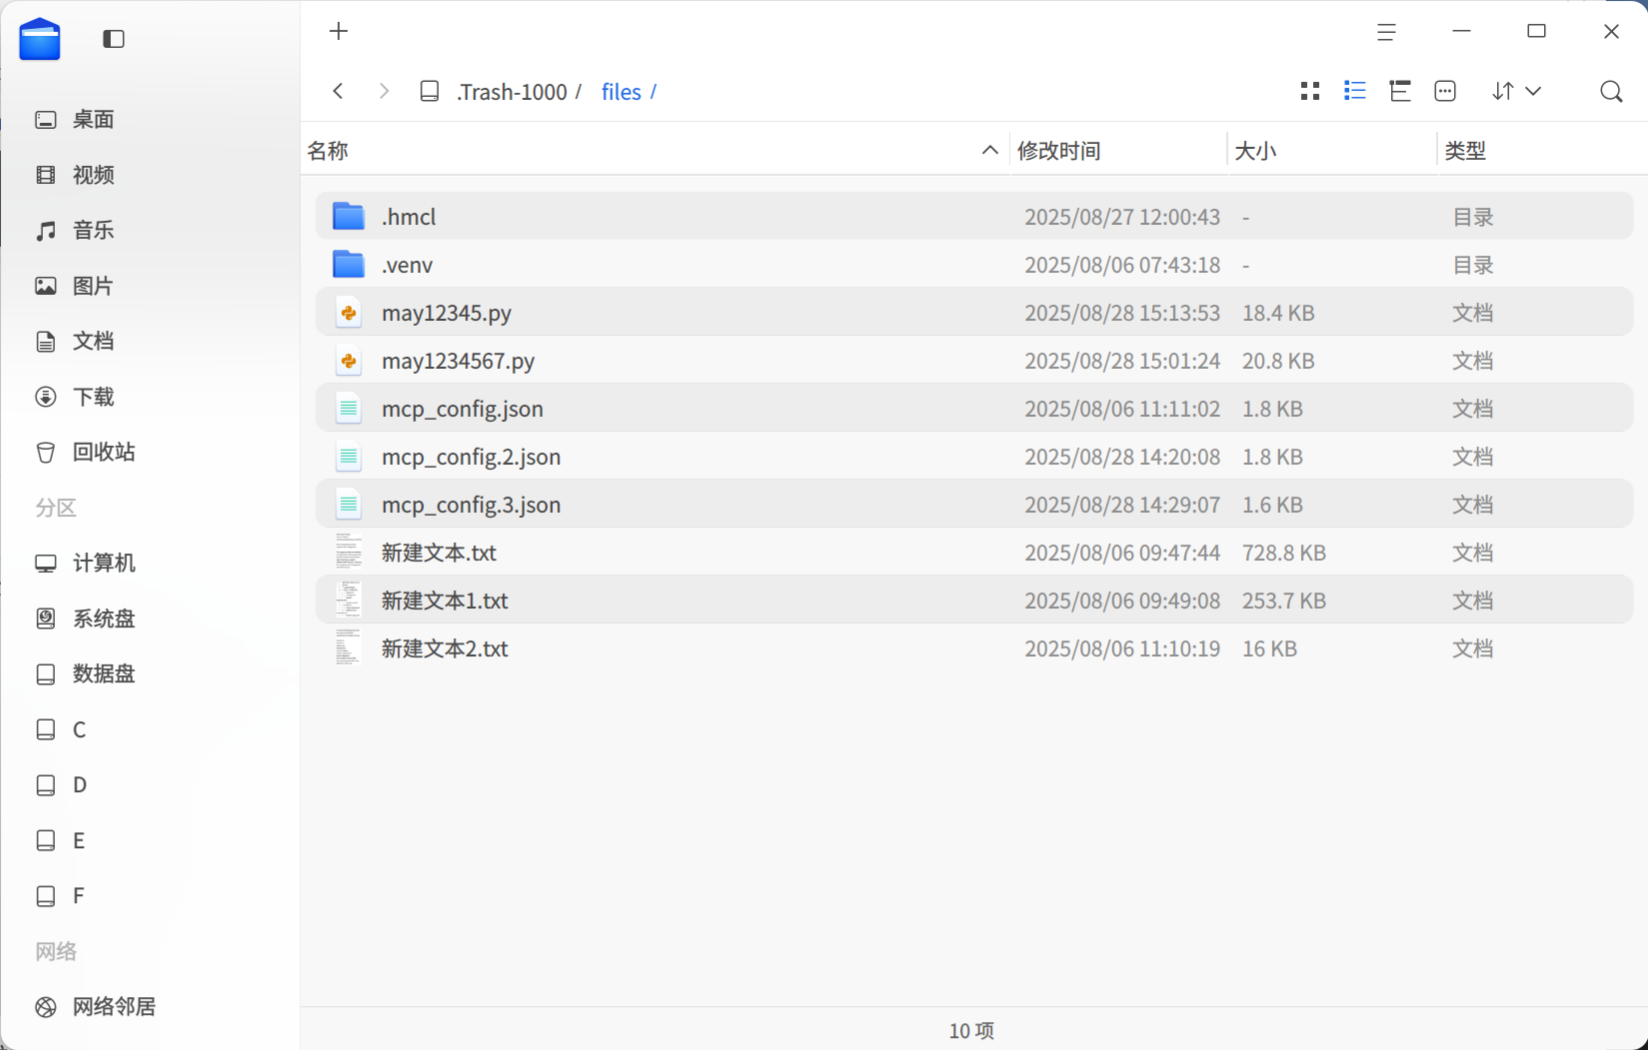Select the .venv folder icon
Image resolution: width=1648 pixels, height=1050 pixels.
[348, 264]
